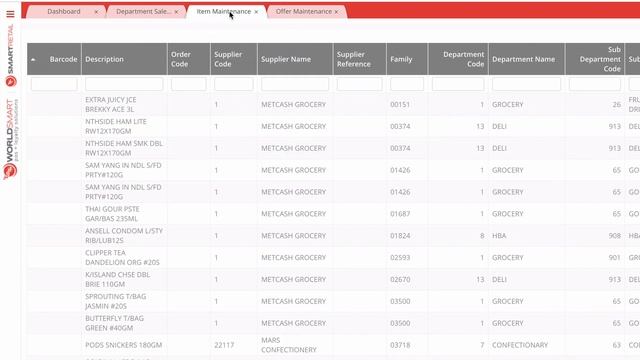Focus the Sub Department Code filter field

595,84
